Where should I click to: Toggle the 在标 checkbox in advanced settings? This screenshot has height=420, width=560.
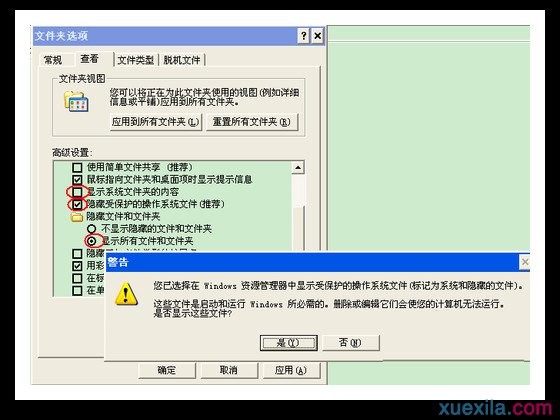click(x=77, y=278)
